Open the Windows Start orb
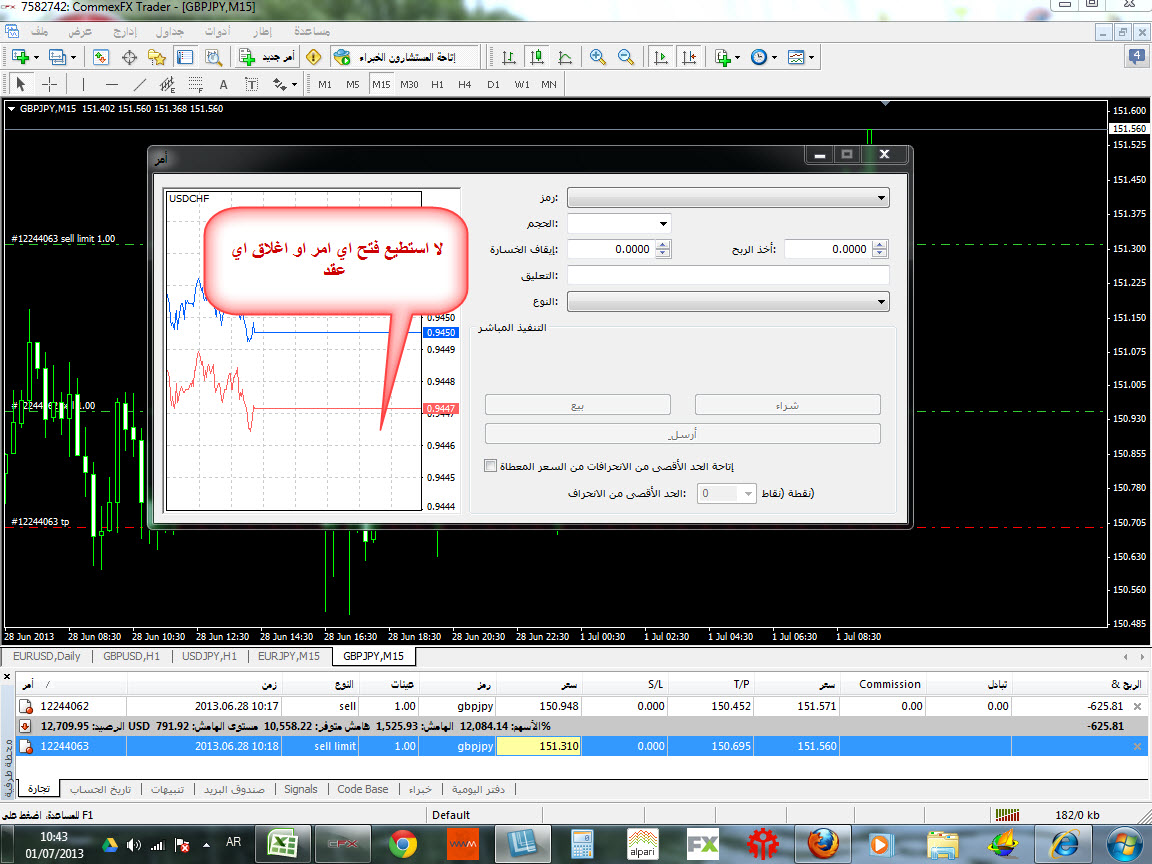 tap(1124, 844)
